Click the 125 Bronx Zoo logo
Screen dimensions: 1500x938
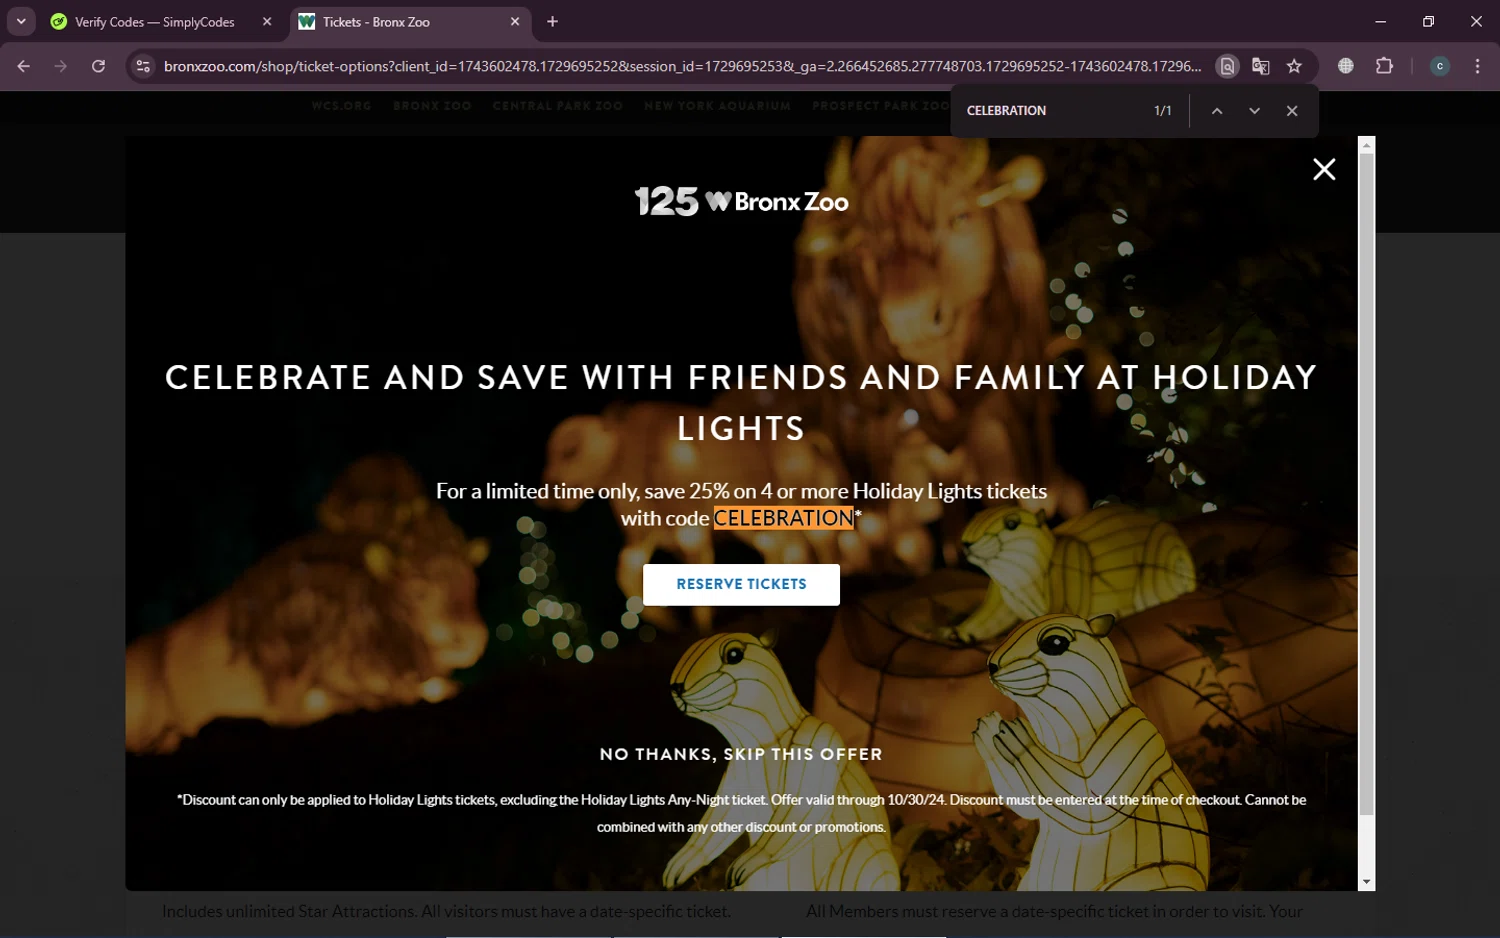coord(741,201)
